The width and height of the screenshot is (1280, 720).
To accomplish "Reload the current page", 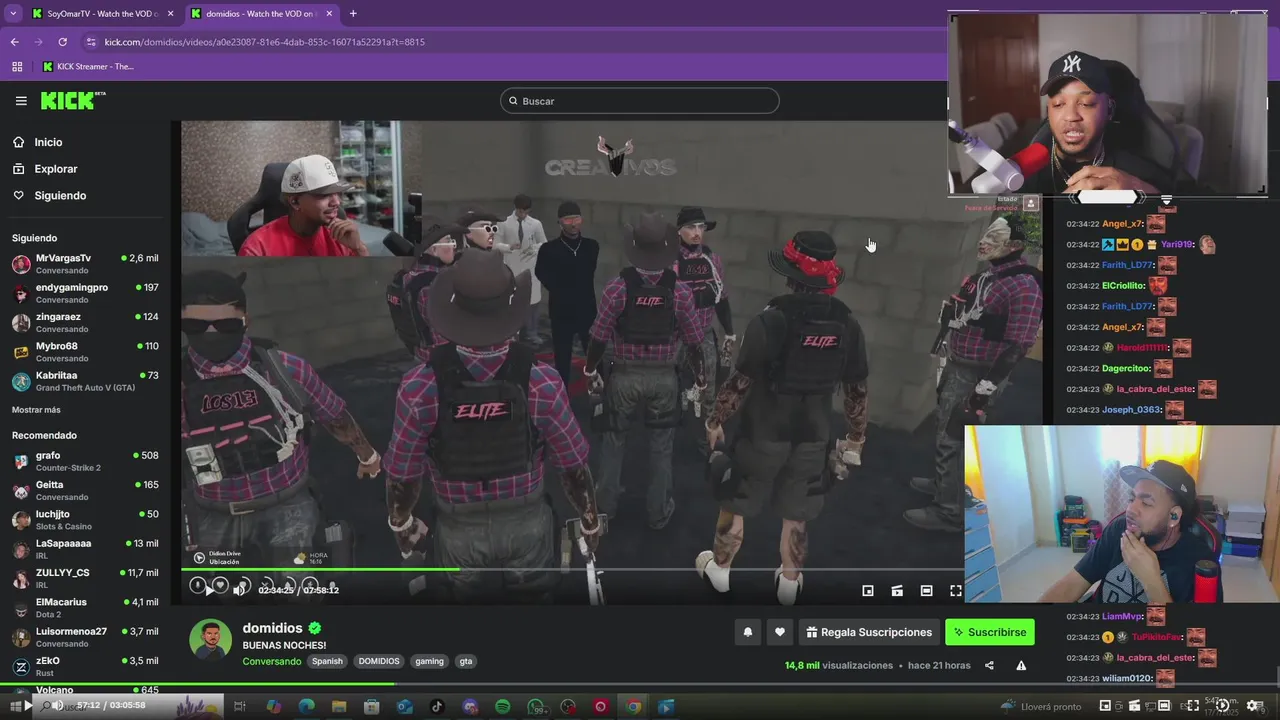I will (x=62, y=42).
